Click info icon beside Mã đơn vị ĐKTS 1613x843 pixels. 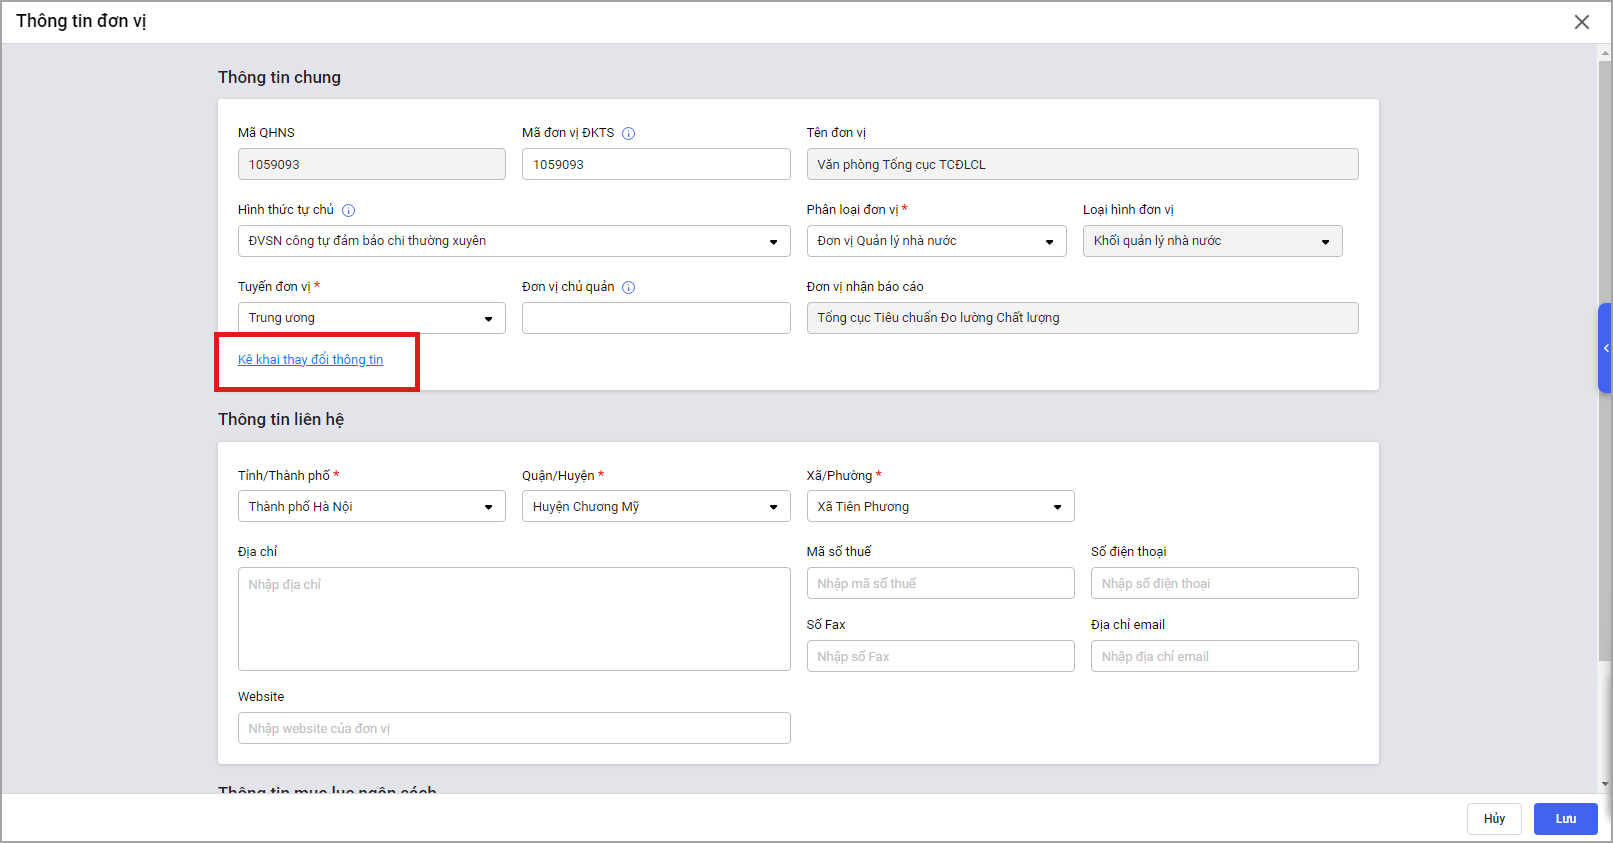pyautogui.click(x=629, y=134)
